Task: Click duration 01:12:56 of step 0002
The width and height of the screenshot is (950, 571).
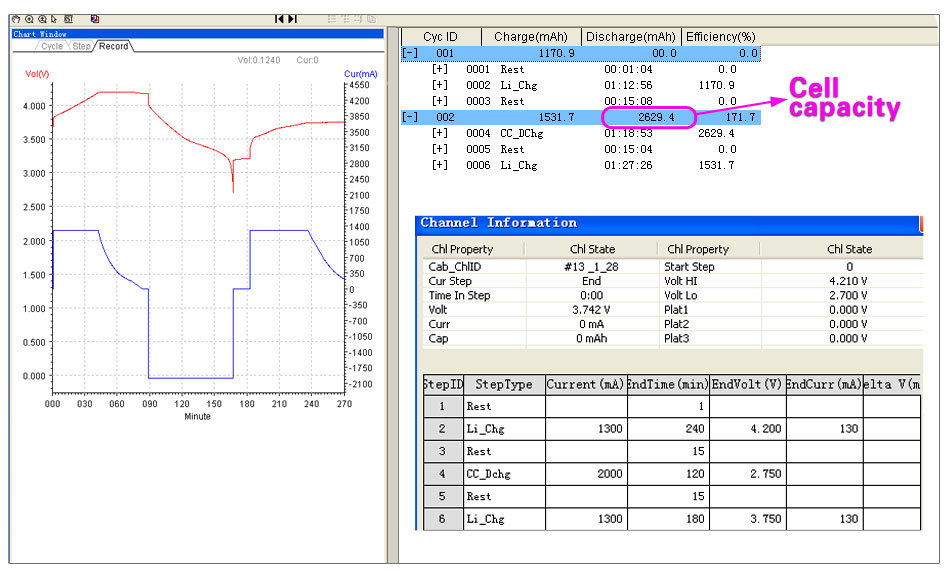Action: click(628, 85)
